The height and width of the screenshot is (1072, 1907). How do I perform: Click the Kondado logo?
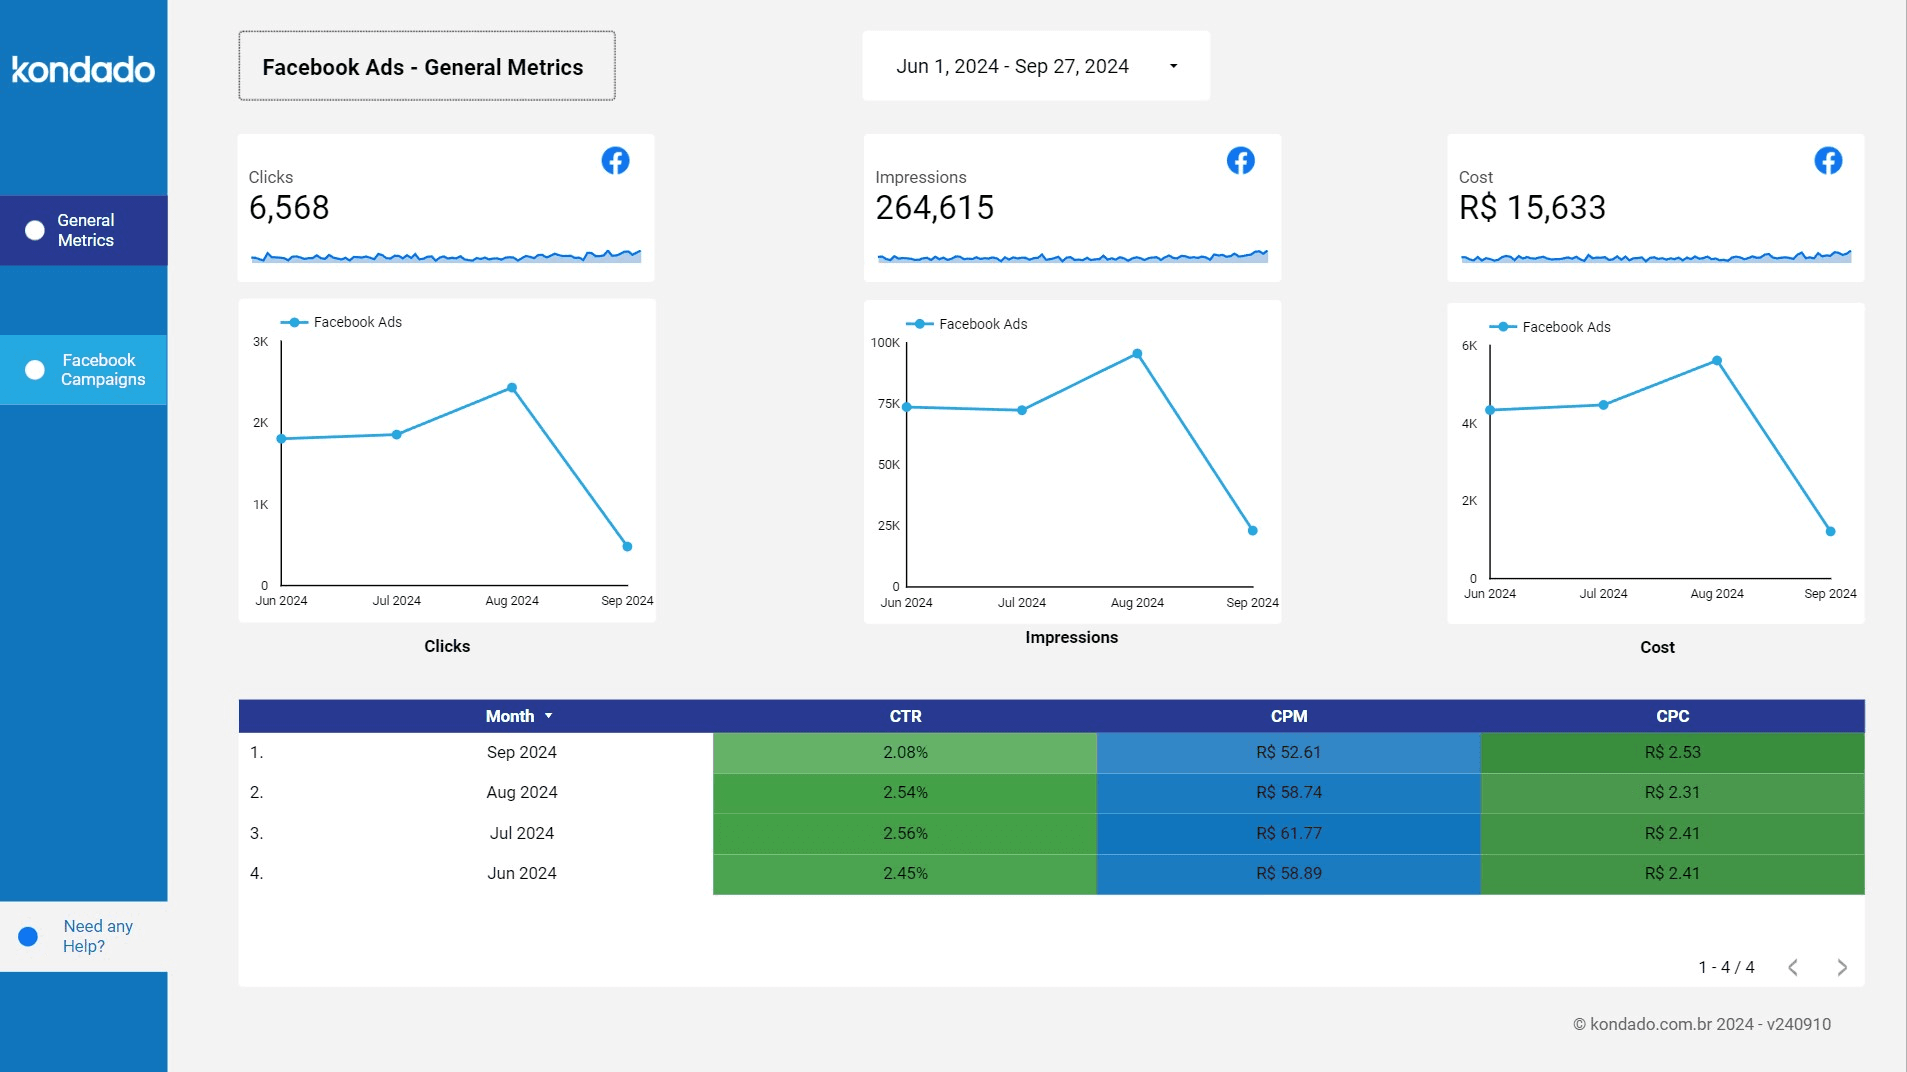click(x=83, y=69)
